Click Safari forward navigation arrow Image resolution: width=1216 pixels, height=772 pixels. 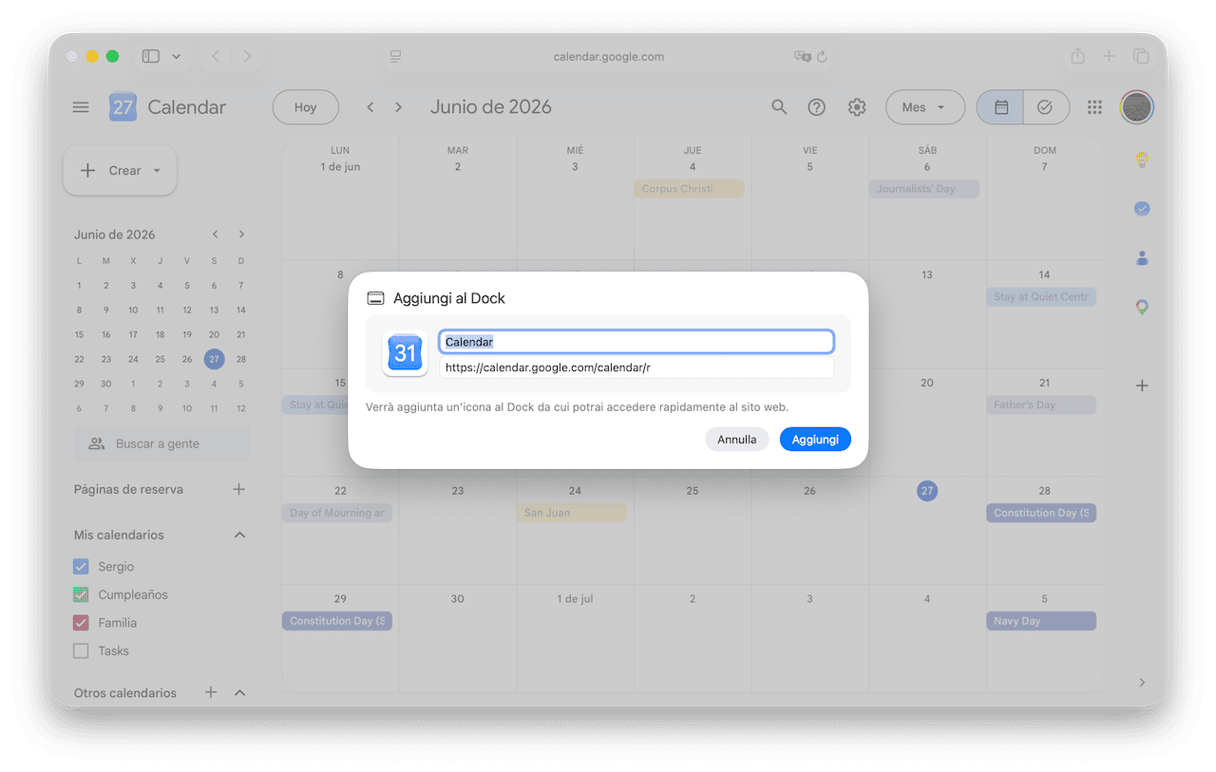point(247,57)
